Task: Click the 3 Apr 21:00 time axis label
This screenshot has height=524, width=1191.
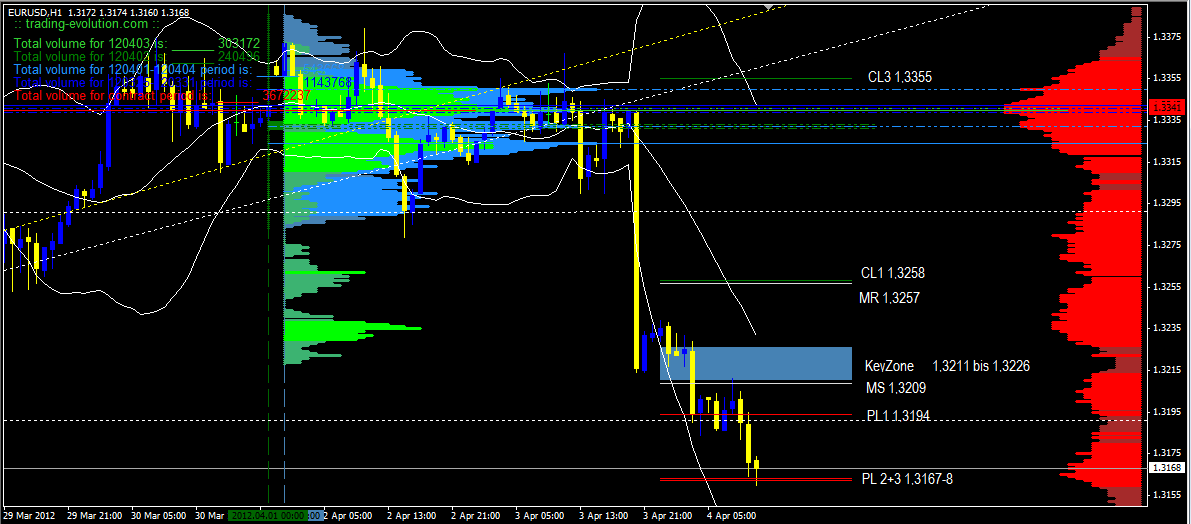Action: 668,515
